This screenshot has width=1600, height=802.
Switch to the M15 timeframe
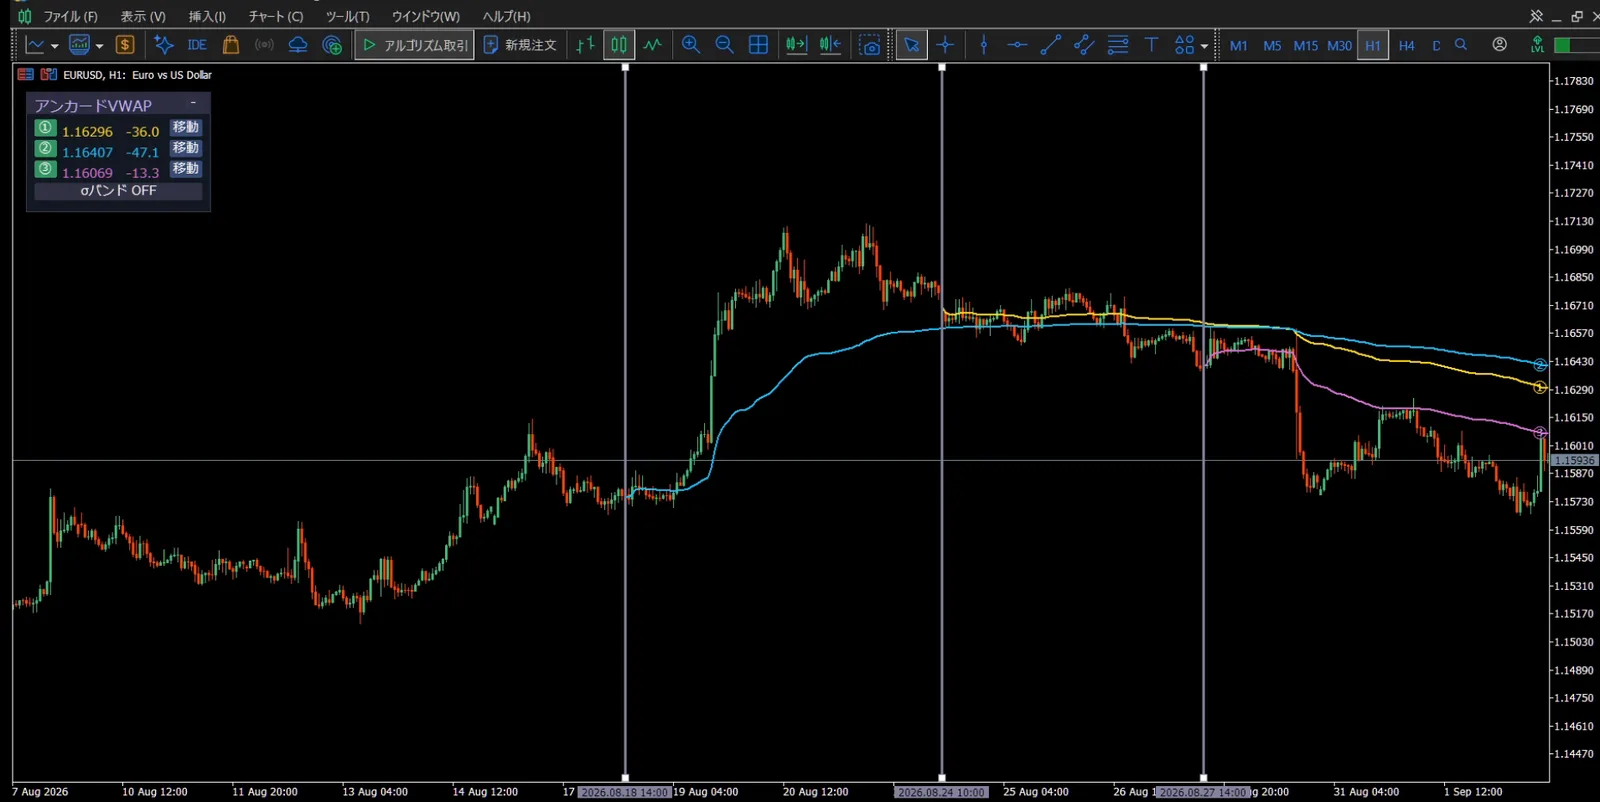point(1305,46)
